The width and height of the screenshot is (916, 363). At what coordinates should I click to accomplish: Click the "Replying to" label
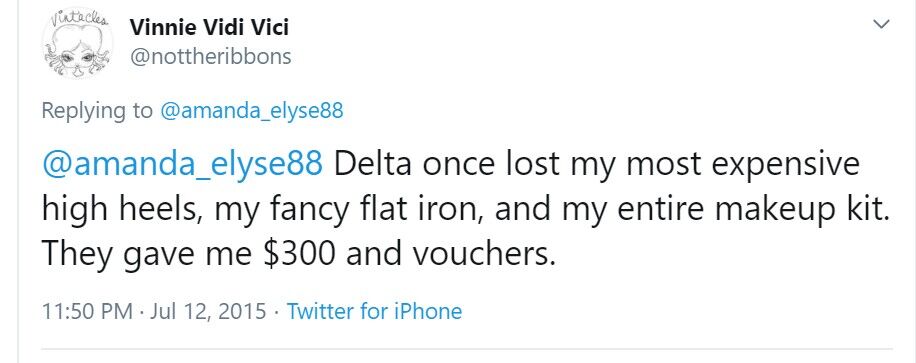coord(97,111)
